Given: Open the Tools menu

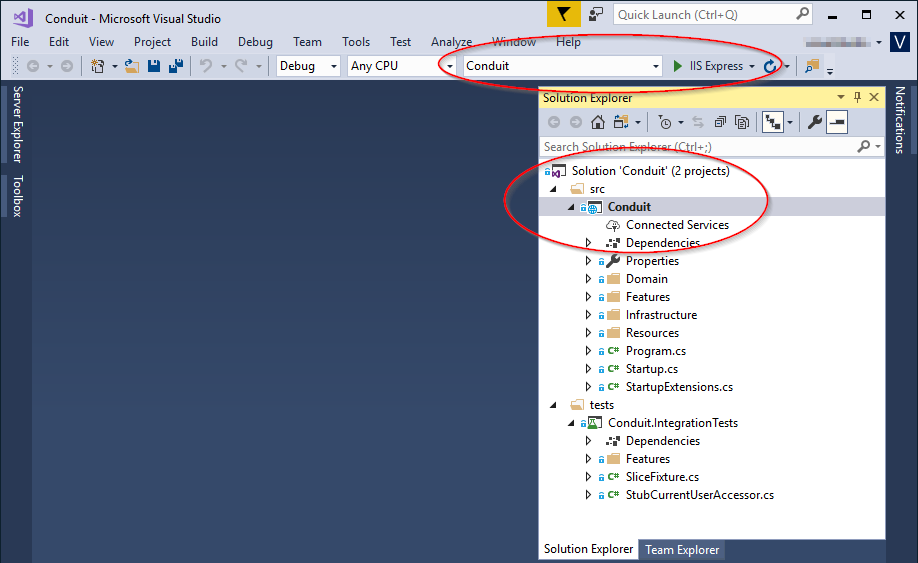Looking at the screenshot, I should (356, 42).
